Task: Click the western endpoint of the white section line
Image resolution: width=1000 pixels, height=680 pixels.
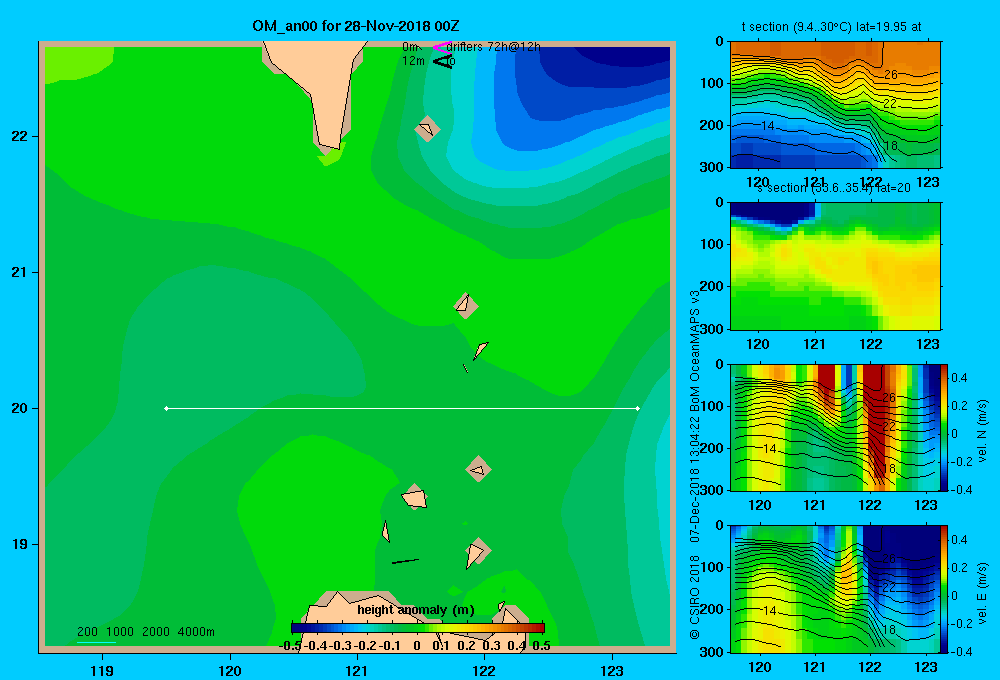Action: (x=166, y=408)
